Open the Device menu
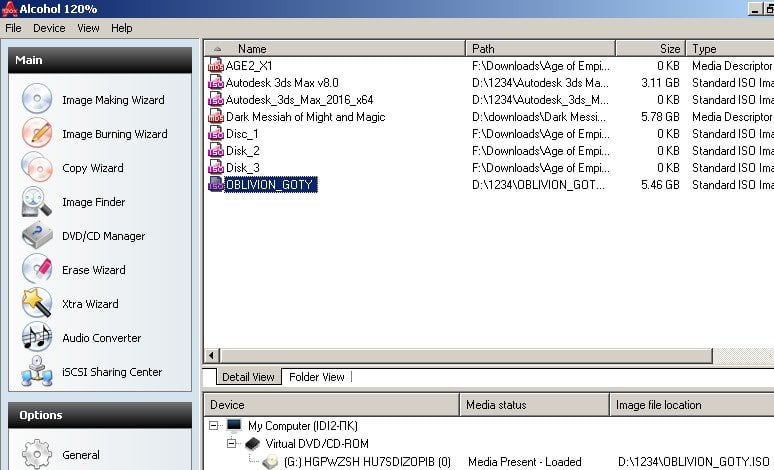The width and height of the screenshot is (774, 470). pos(49,28)
